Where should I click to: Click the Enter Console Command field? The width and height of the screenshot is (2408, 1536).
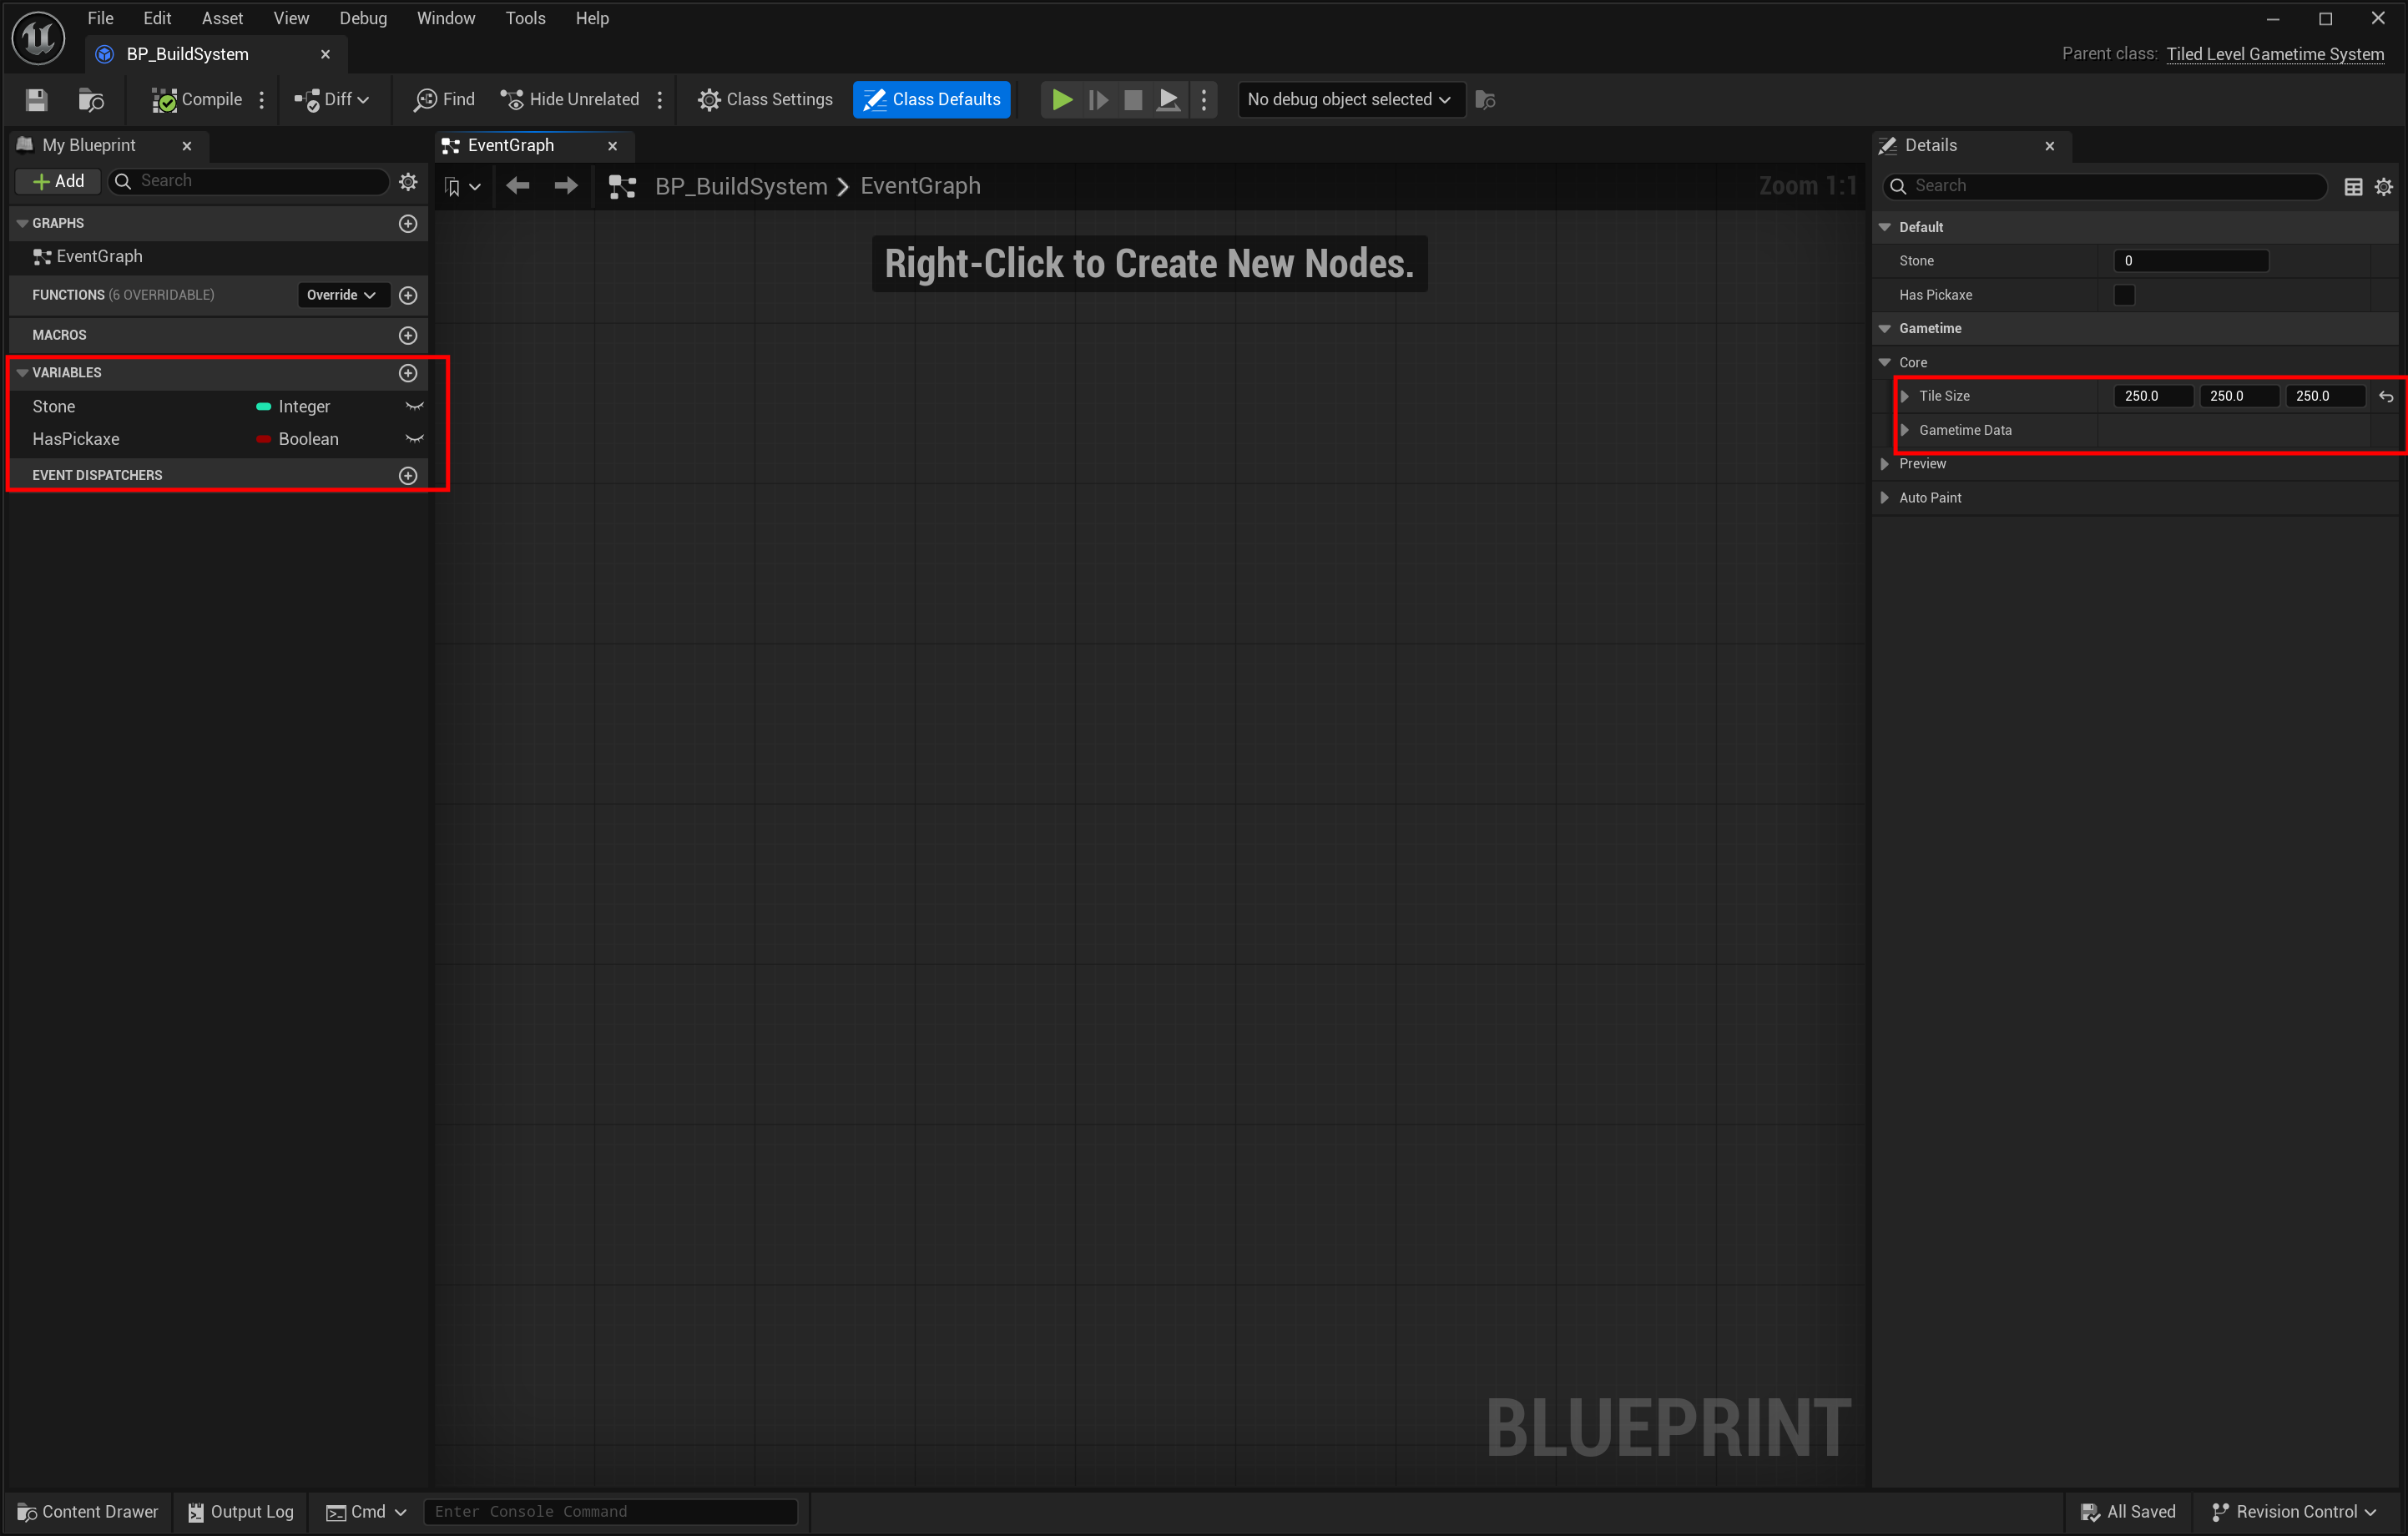(610, 1511)
